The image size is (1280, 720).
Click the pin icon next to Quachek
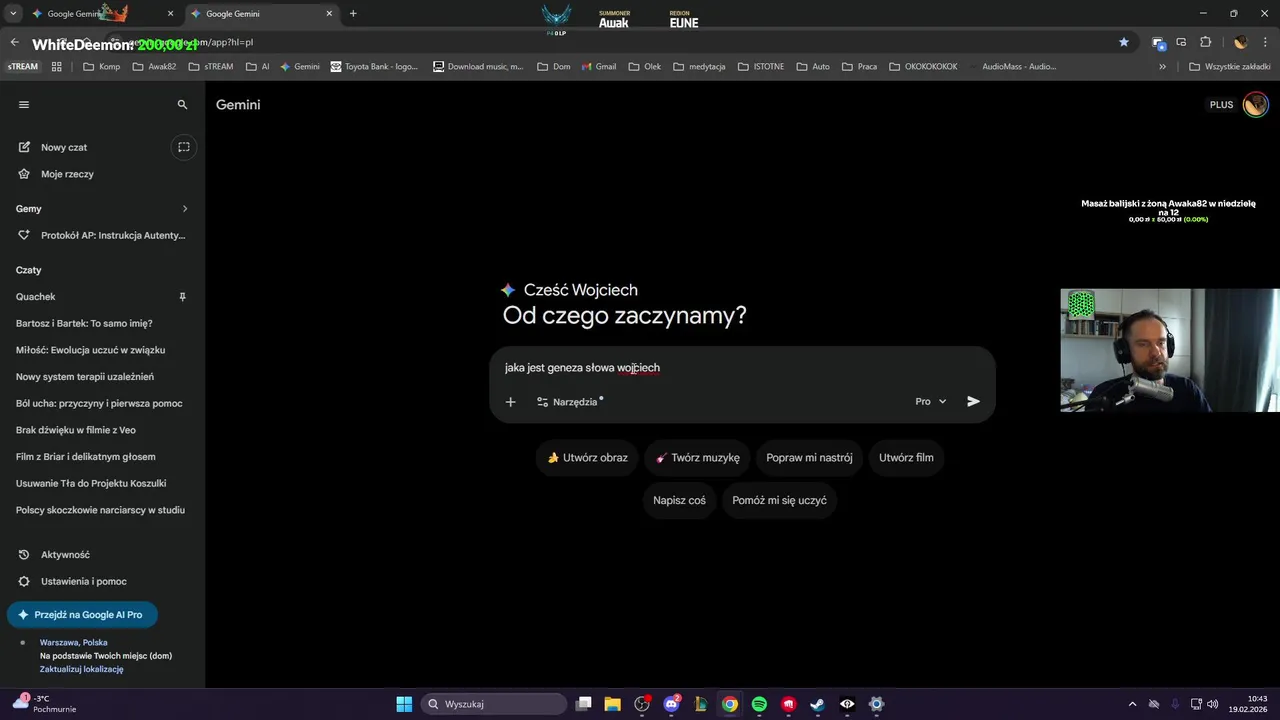[182, 297]
